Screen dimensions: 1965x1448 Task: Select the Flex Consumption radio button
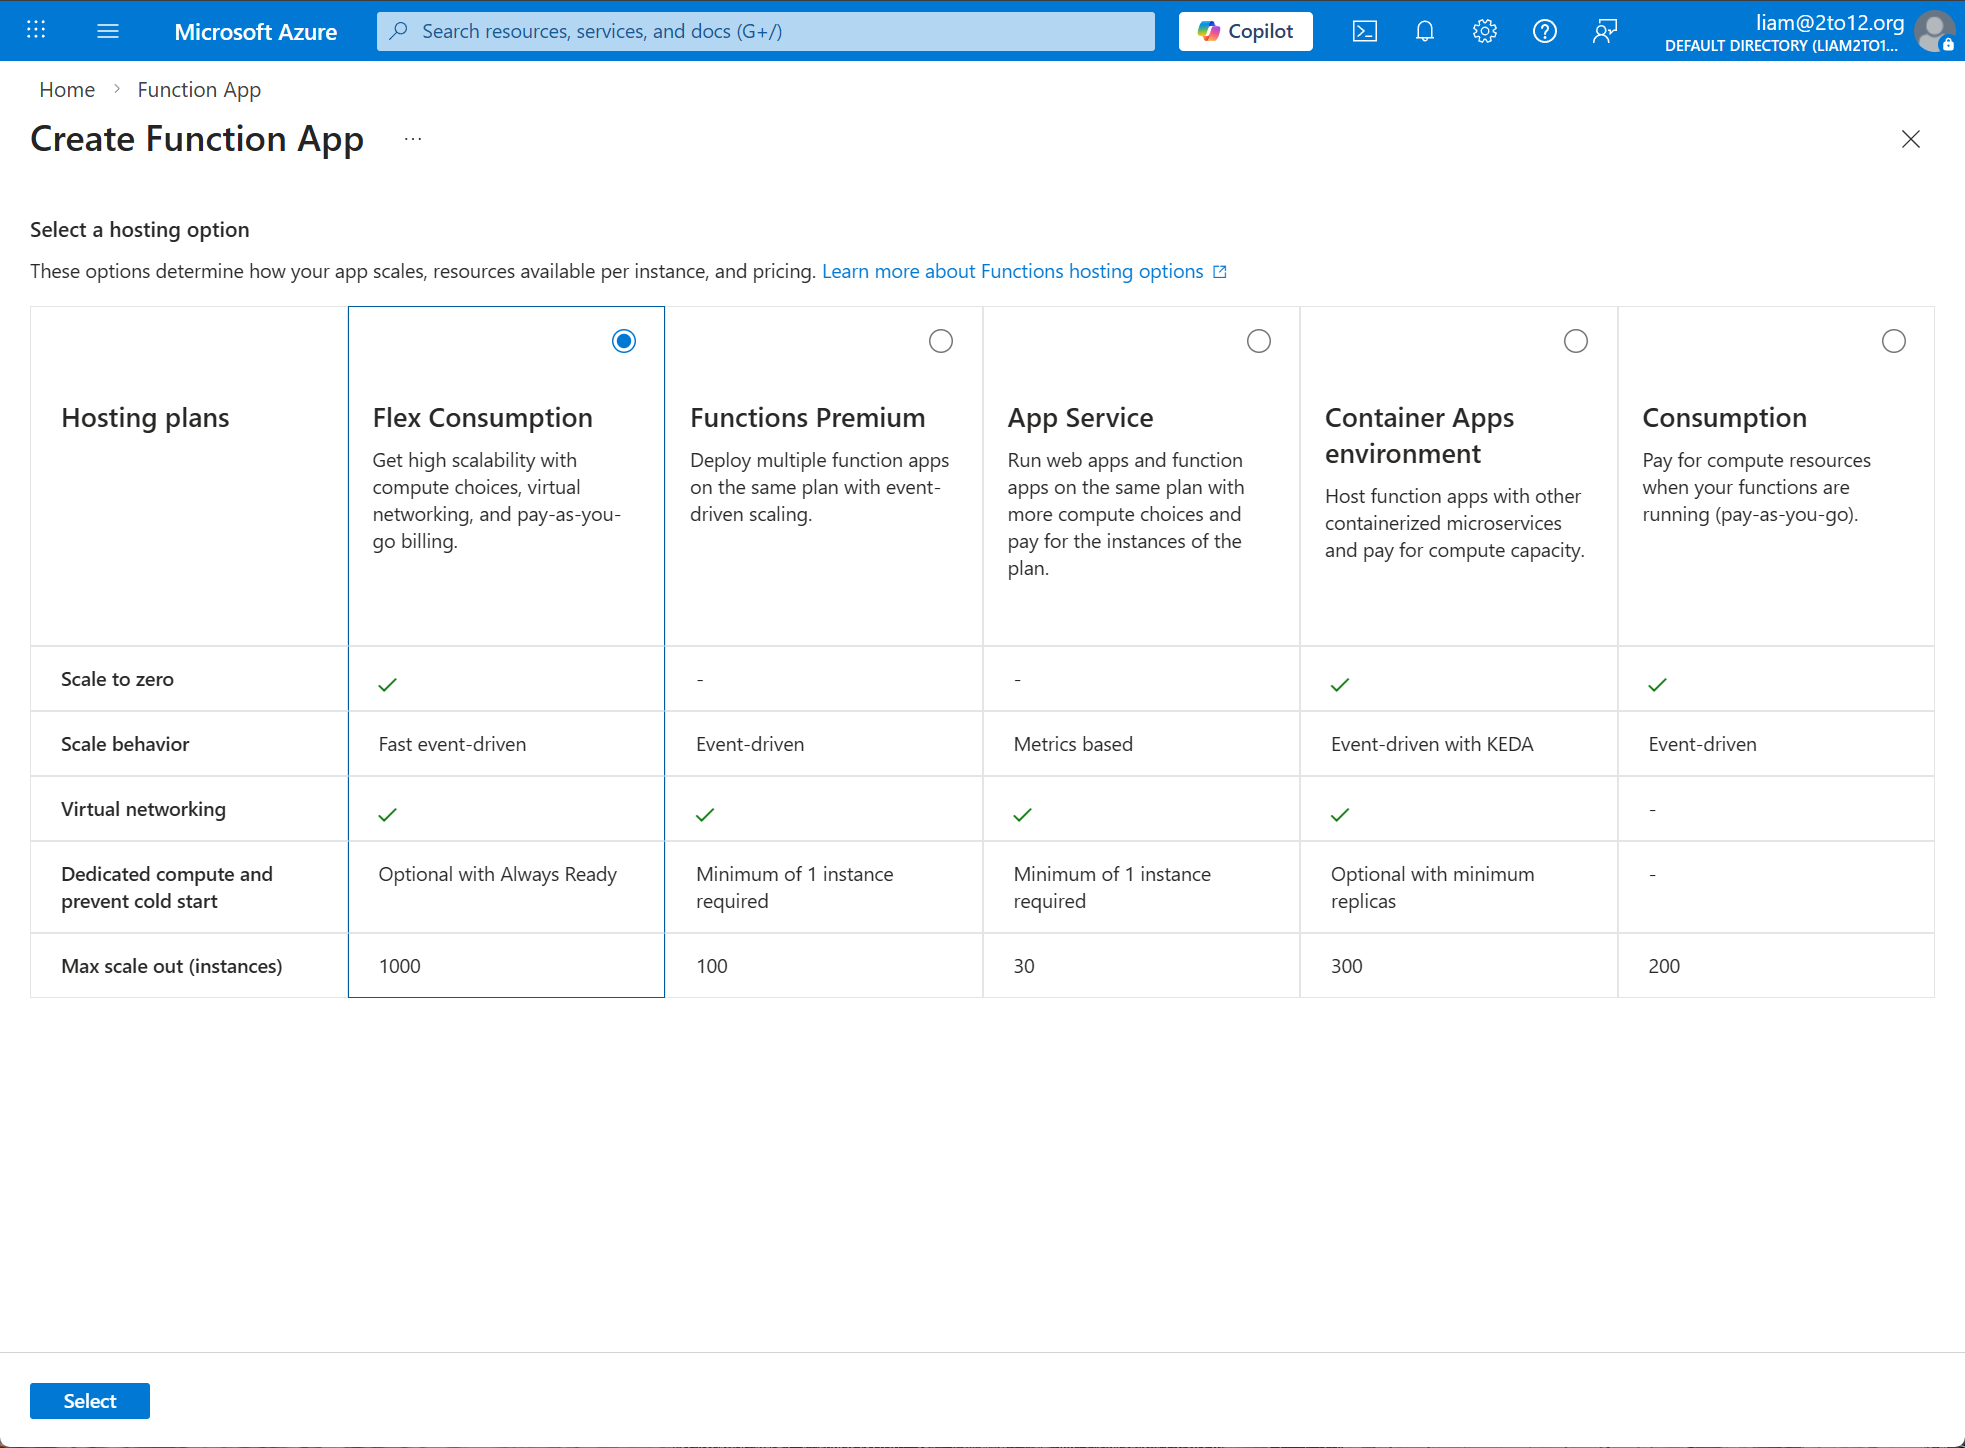[624, 341]
